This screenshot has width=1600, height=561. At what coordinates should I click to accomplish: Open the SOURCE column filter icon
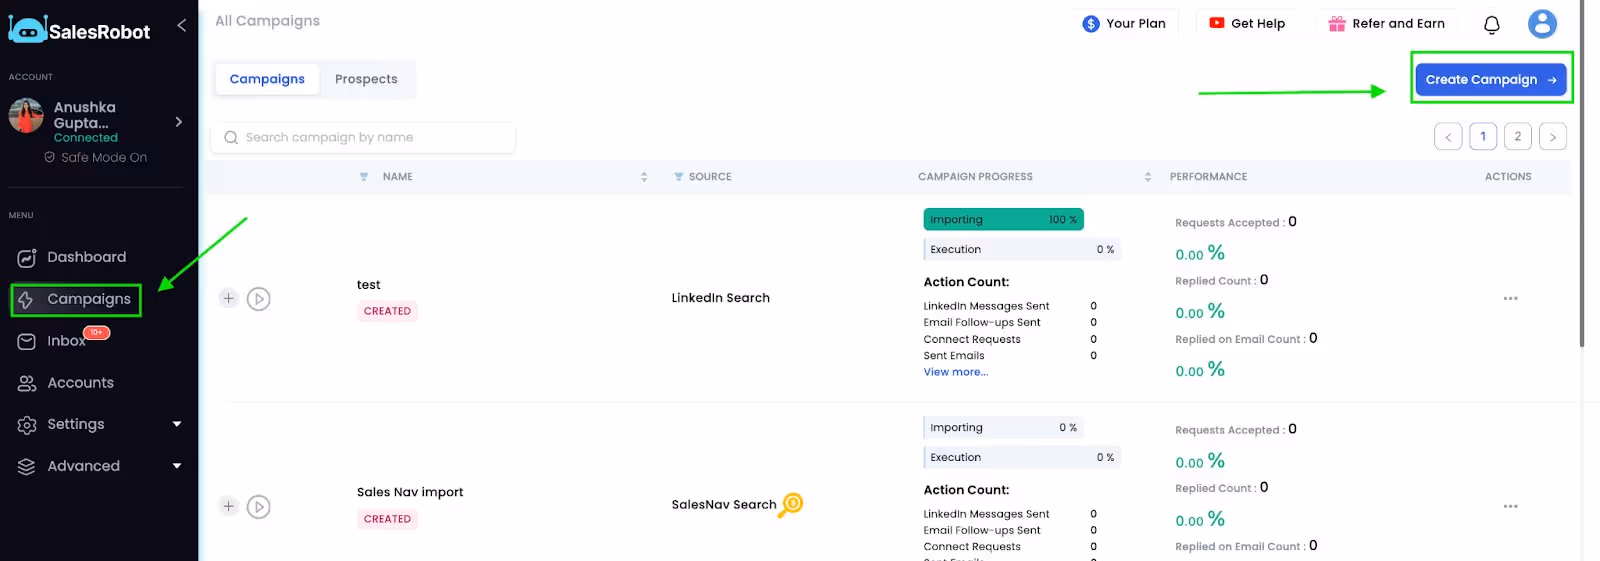point(679,177)
